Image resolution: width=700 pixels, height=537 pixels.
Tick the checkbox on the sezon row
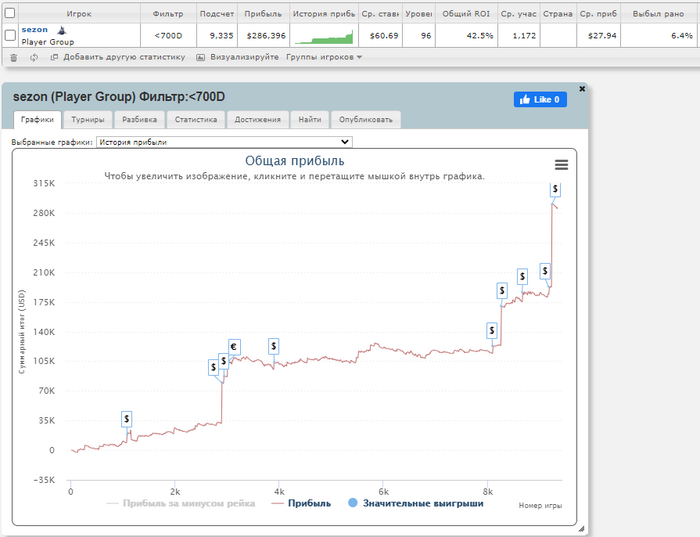(x=10, y=35)
